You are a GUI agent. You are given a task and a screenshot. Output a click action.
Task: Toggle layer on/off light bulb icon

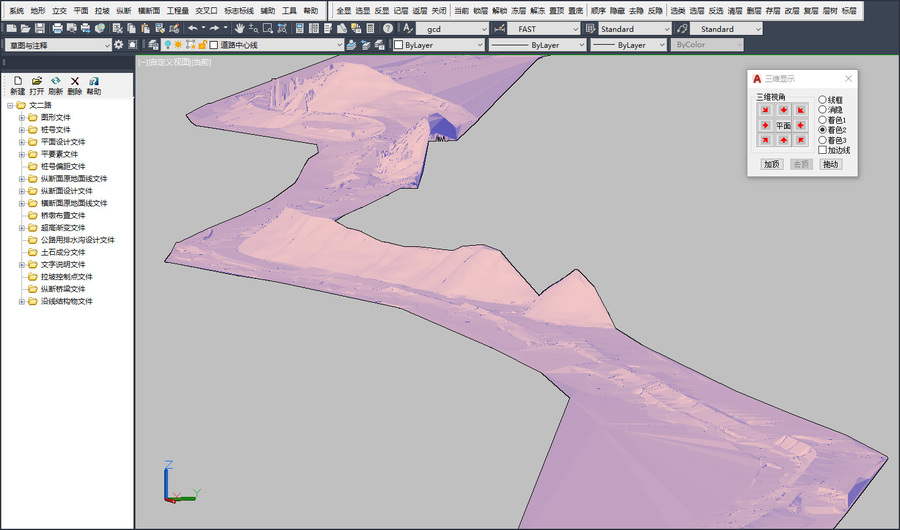point(167,44)
